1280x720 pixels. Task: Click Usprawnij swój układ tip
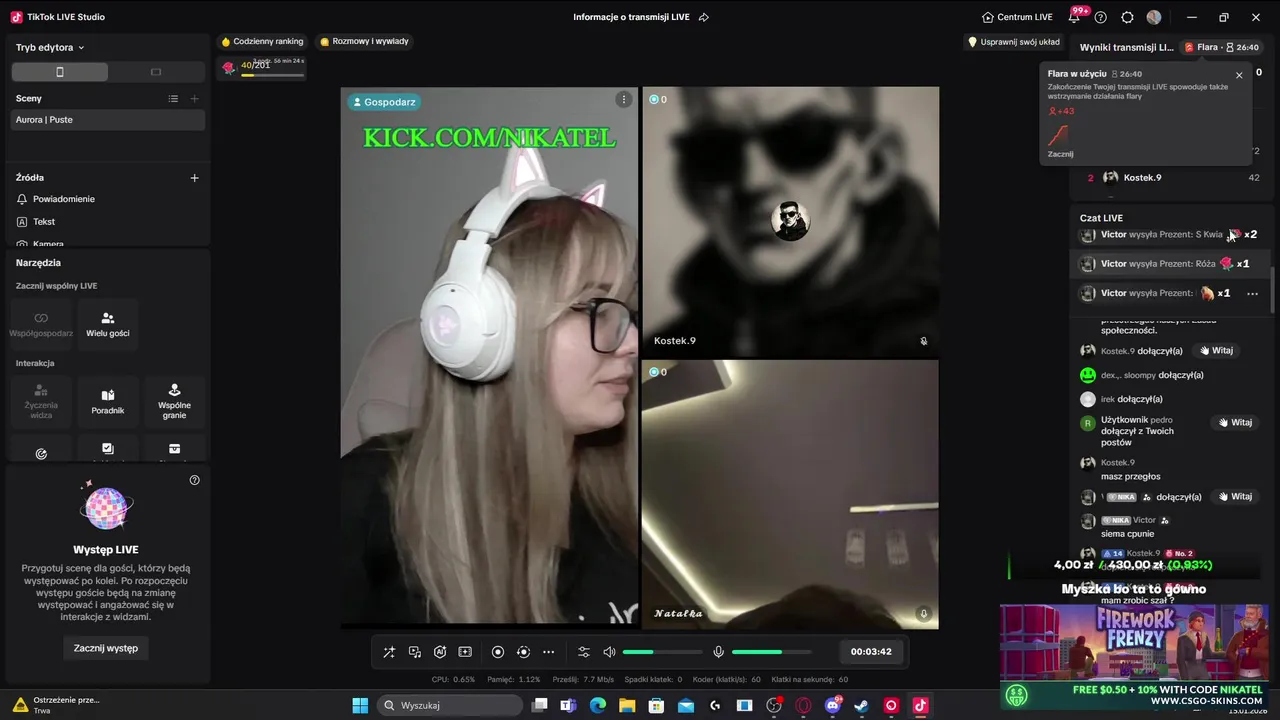pos(1014,42)
